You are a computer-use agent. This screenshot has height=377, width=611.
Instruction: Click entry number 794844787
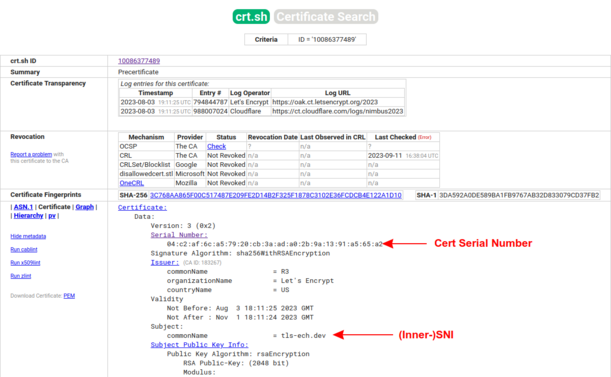210,102
